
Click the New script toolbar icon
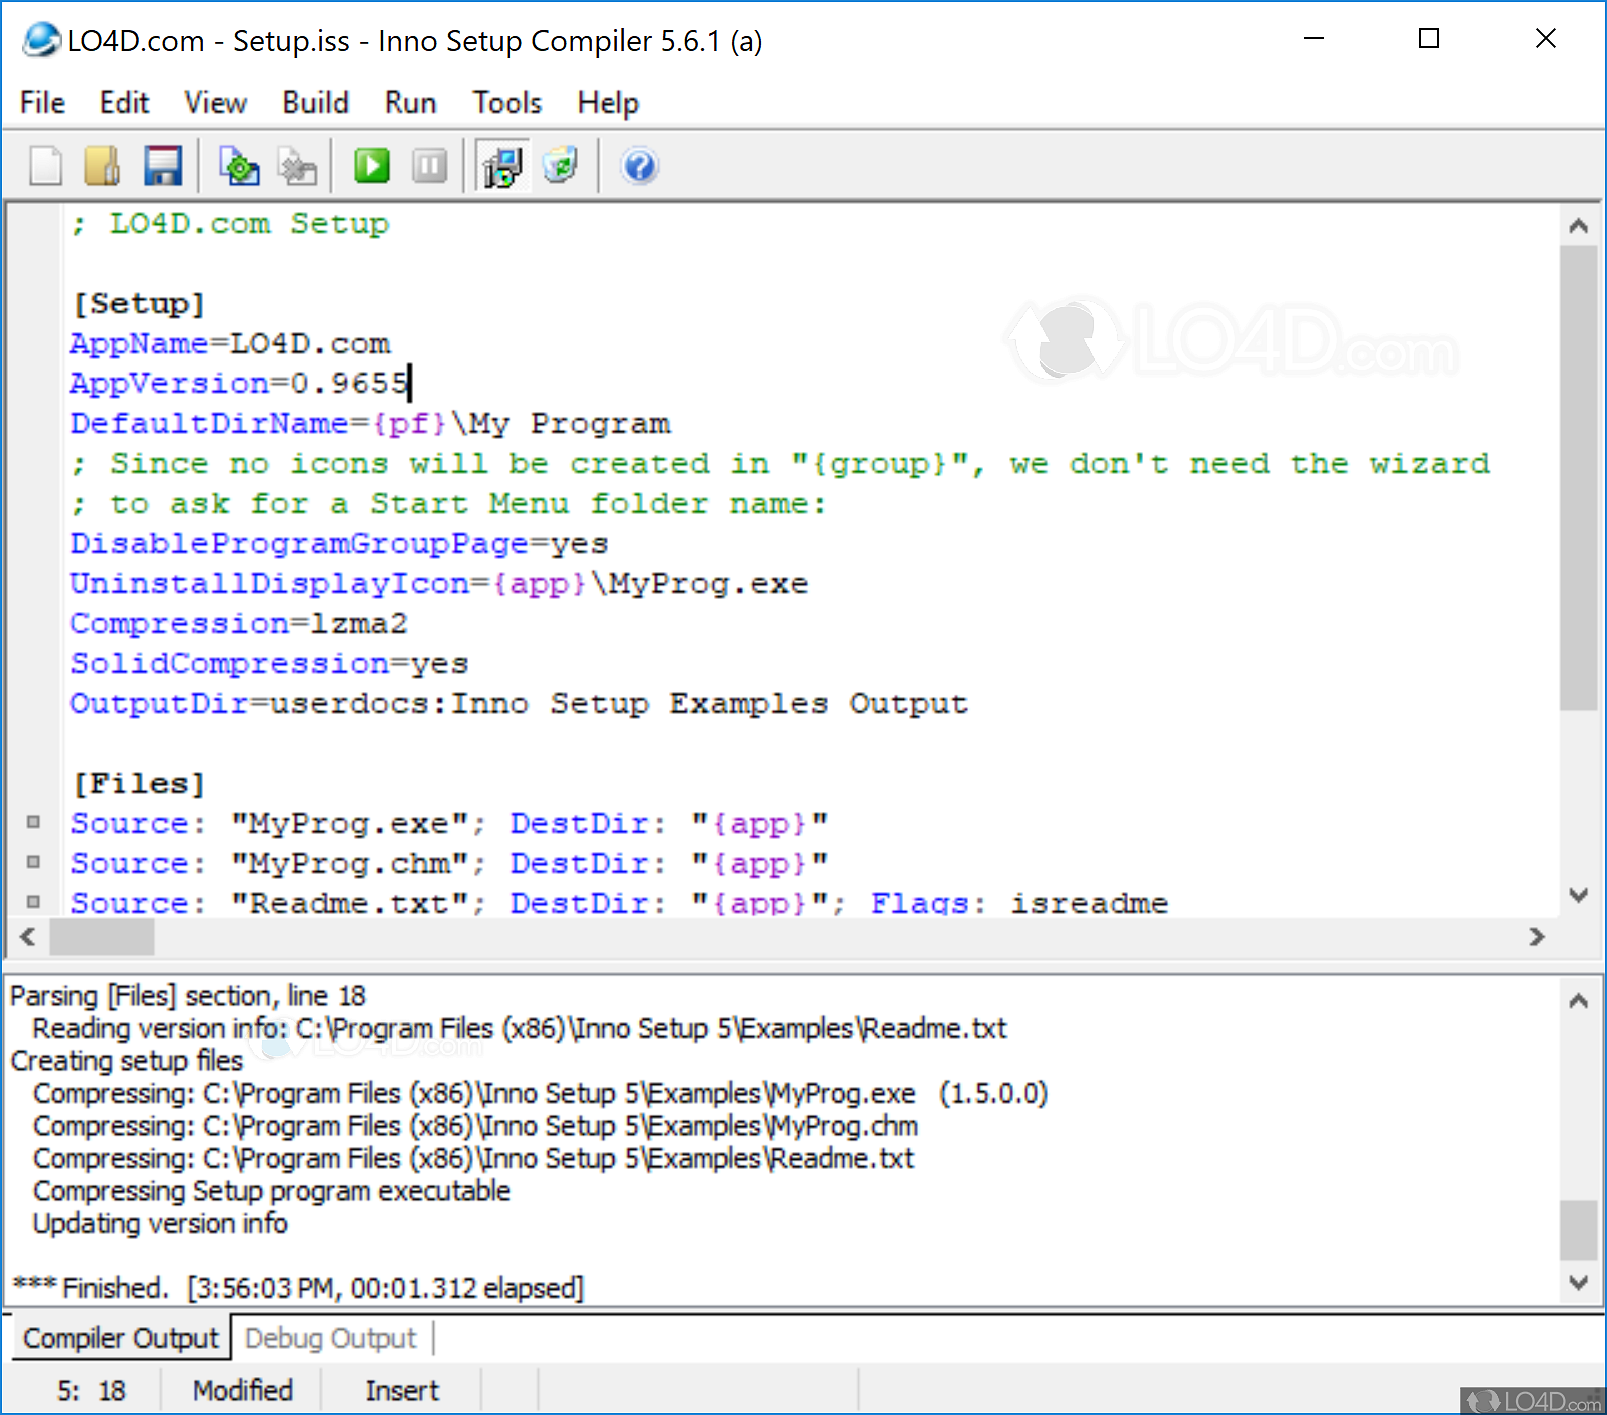tap(46, 166)
